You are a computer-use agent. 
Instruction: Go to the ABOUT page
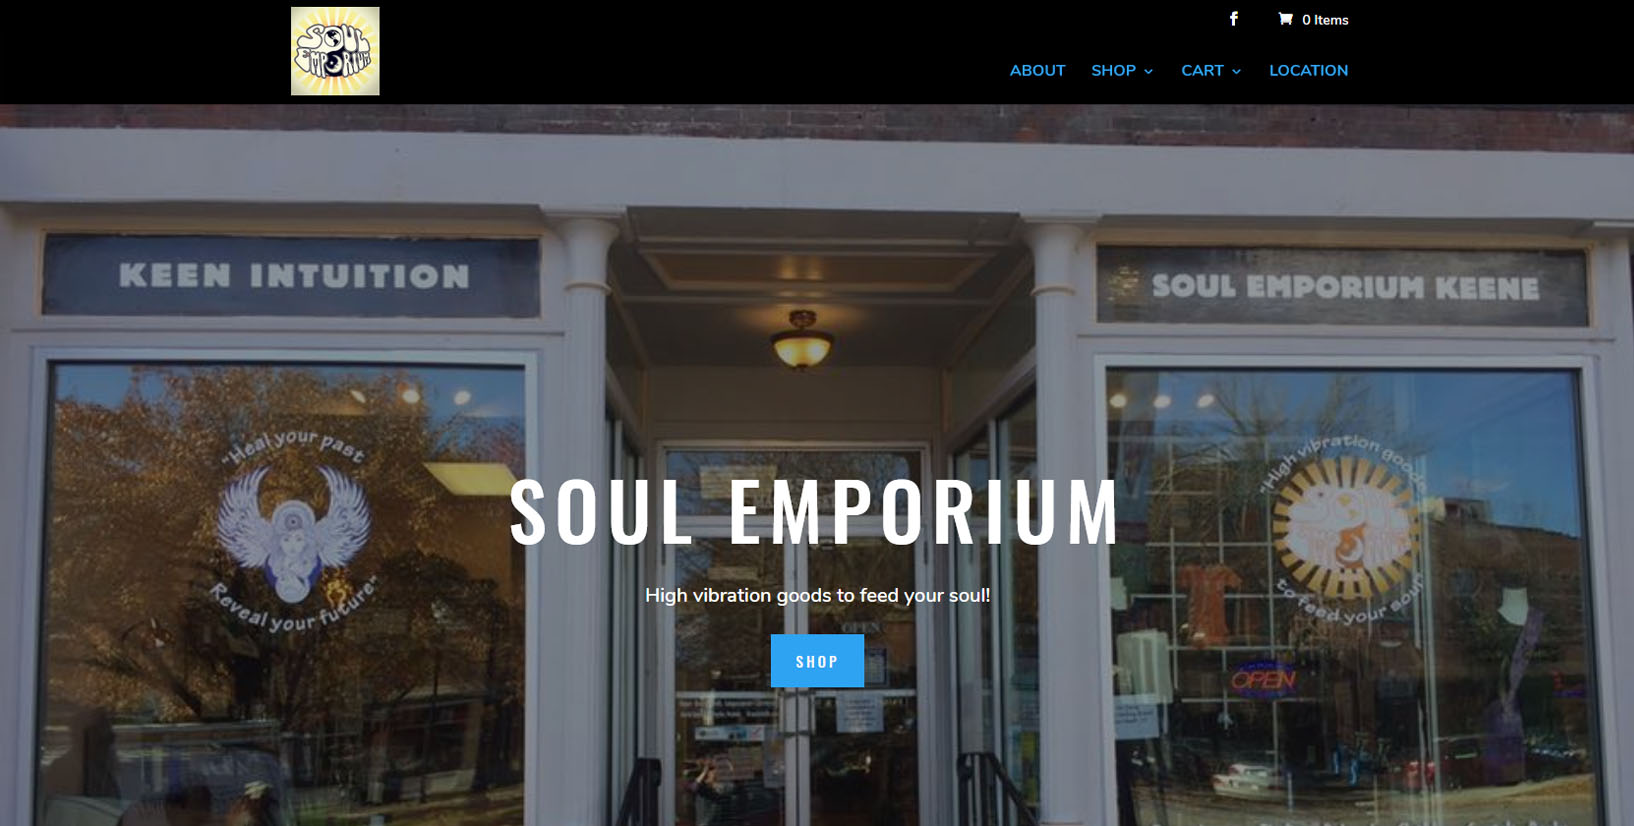1037,71
